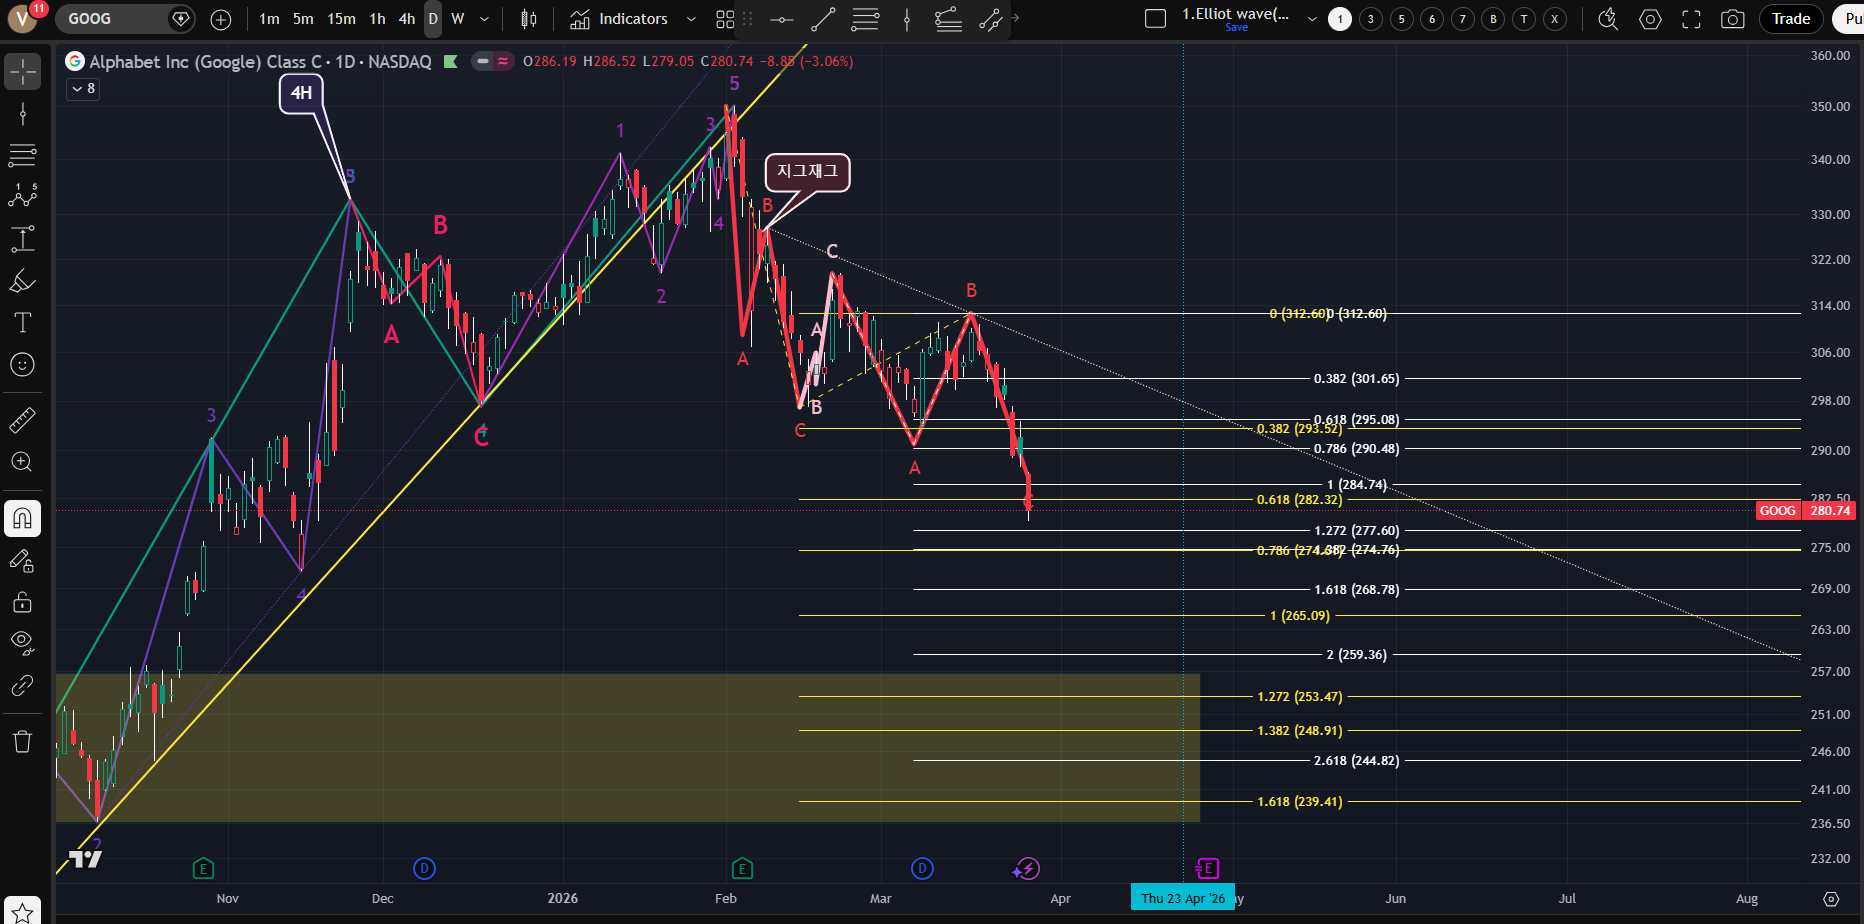Take a chart snapshot with camera icon
The image size is (1864, 924).
point(1732,19)
